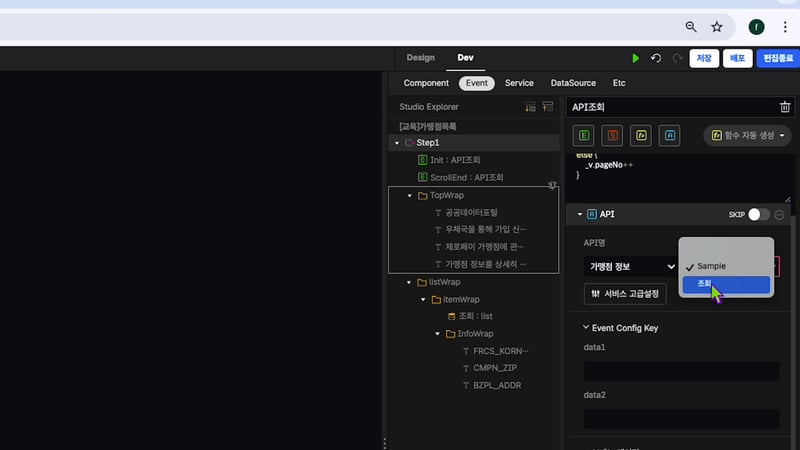Image resolution: width=800 pixels, height=450 pixels.
Task: Collapse the Event Config Key section
Action: click(586, 328)
